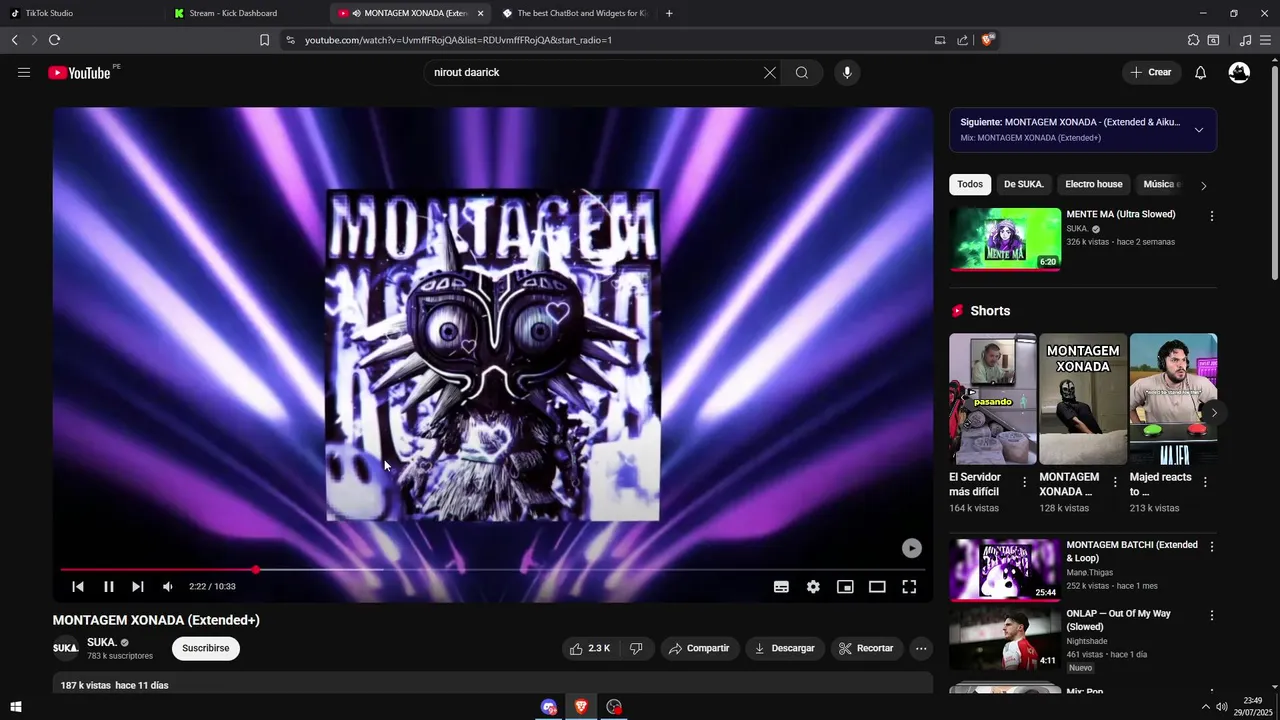
Task: Subscribe with the Suscribirse button
Action: coord(205,648)
